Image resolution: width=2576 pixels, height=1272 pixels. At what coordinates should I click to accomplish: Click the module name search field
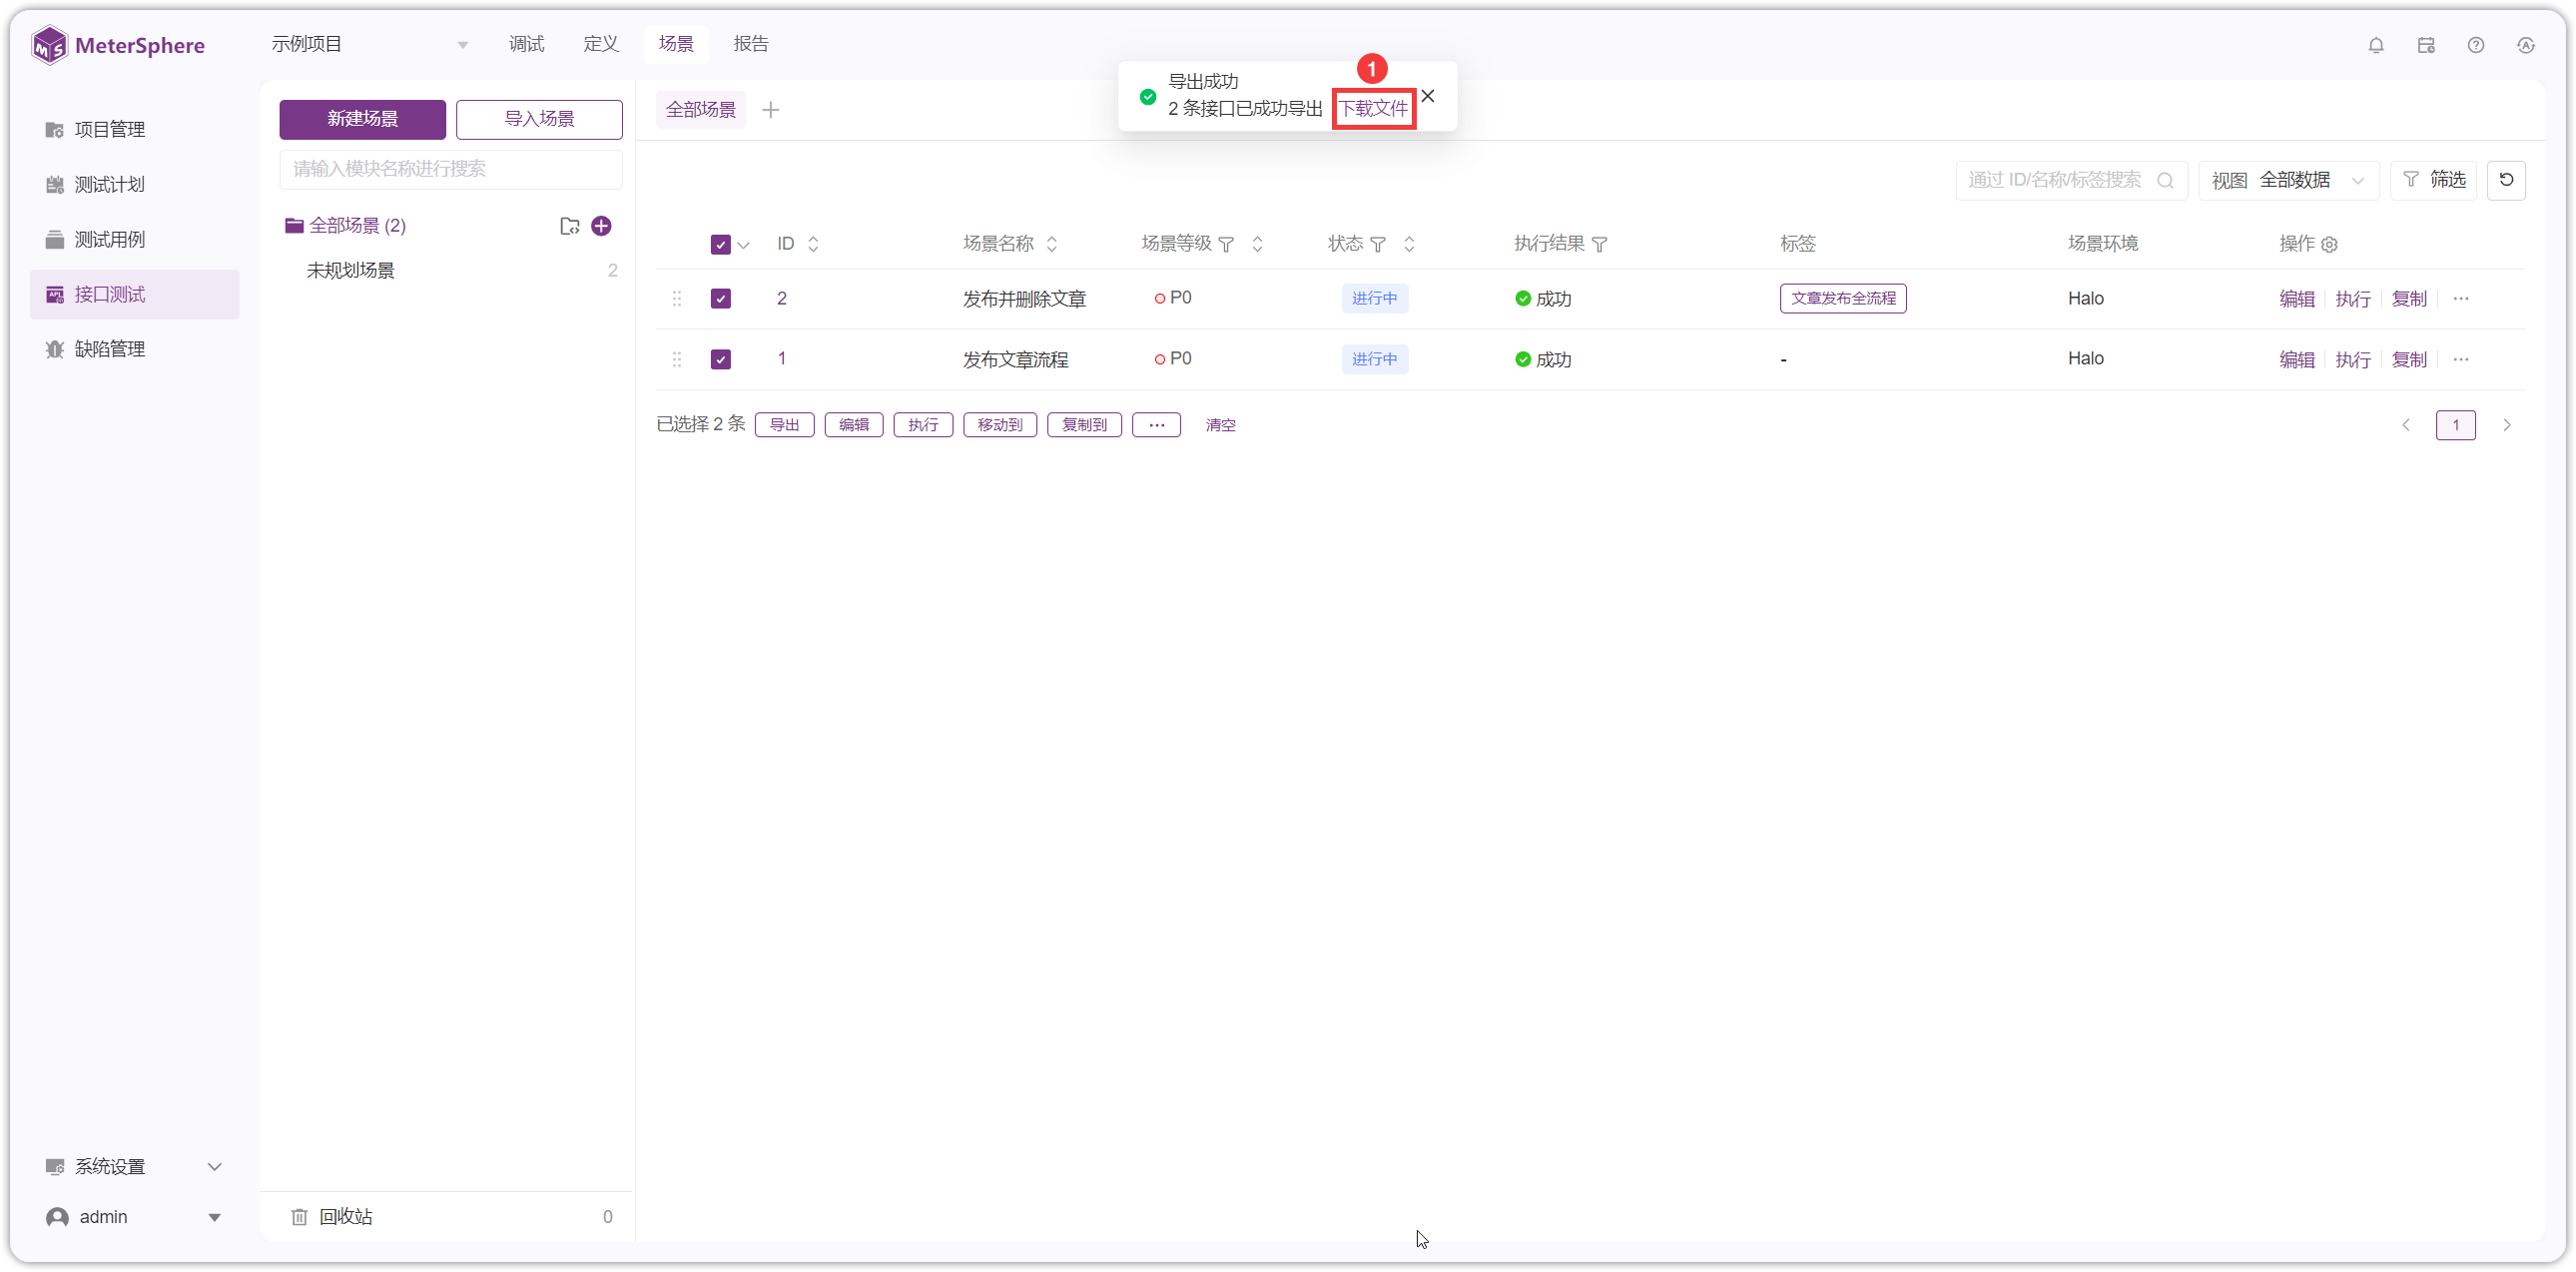[450, 169]
